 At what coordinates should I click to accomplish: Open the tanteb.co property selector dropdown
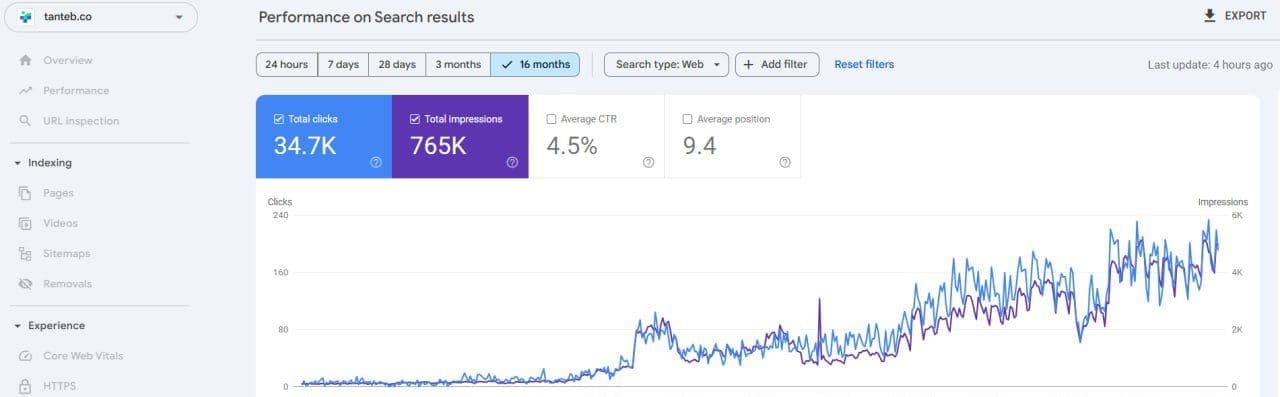(100, 17)
